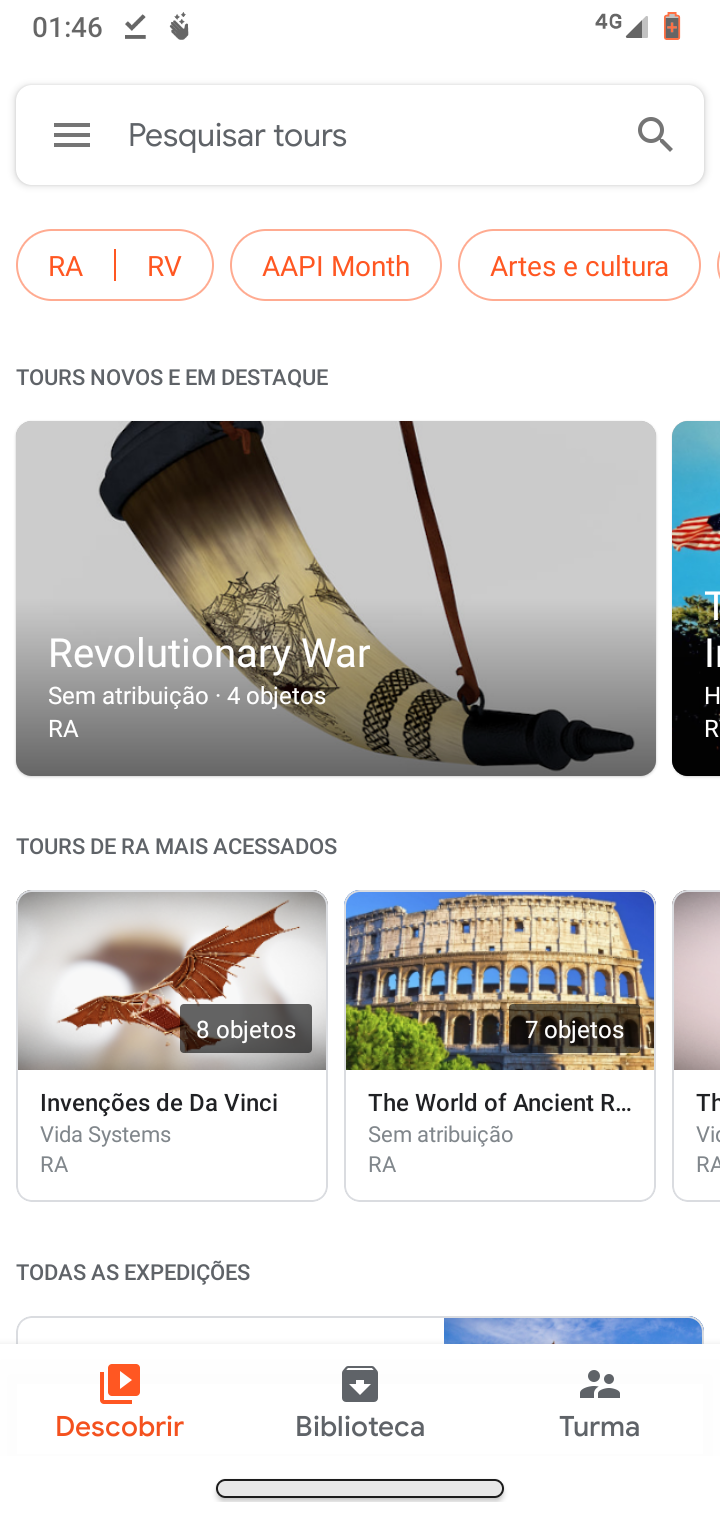The height and width of the screenshot is (1520, 720).
Task: Switch to the Biblioteca tab
Action: pyautogui.click(x=360, y=1400)
